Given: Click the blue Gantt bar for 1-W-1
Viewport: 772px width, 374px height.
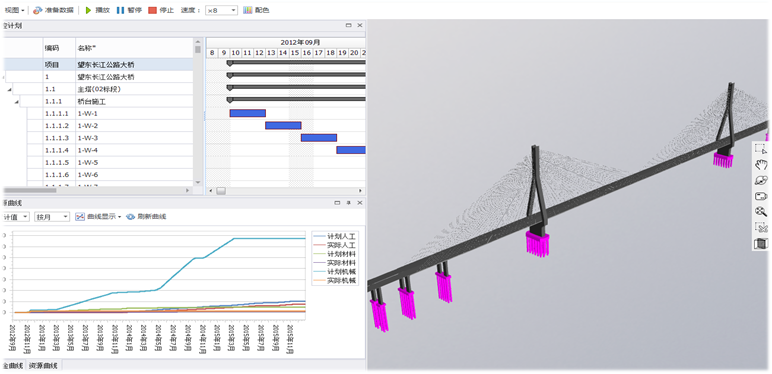Looking at the screenshot, I should coord(248,113).
